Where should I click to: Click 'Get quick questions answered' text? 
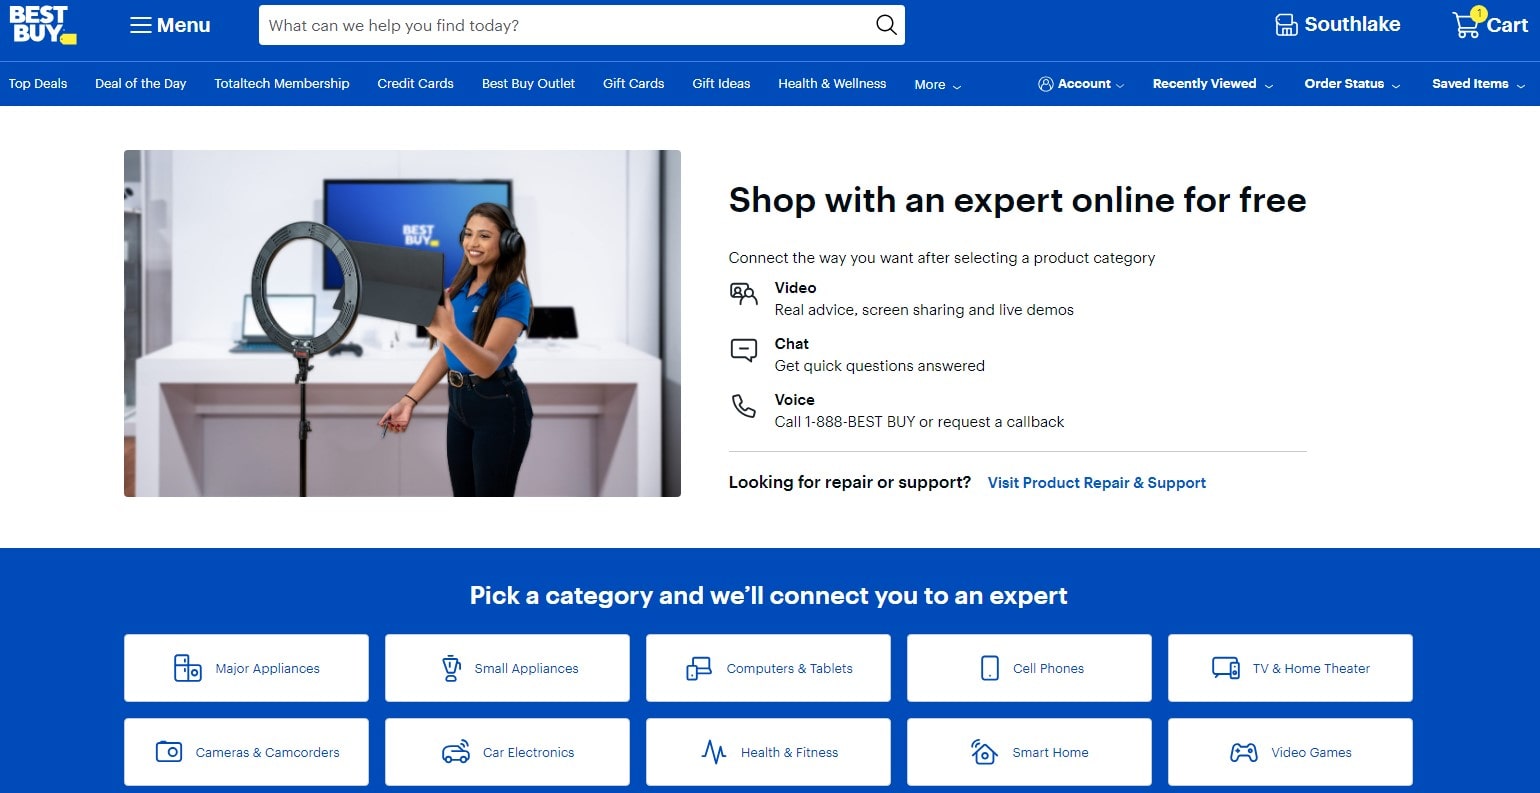point(879,366)
